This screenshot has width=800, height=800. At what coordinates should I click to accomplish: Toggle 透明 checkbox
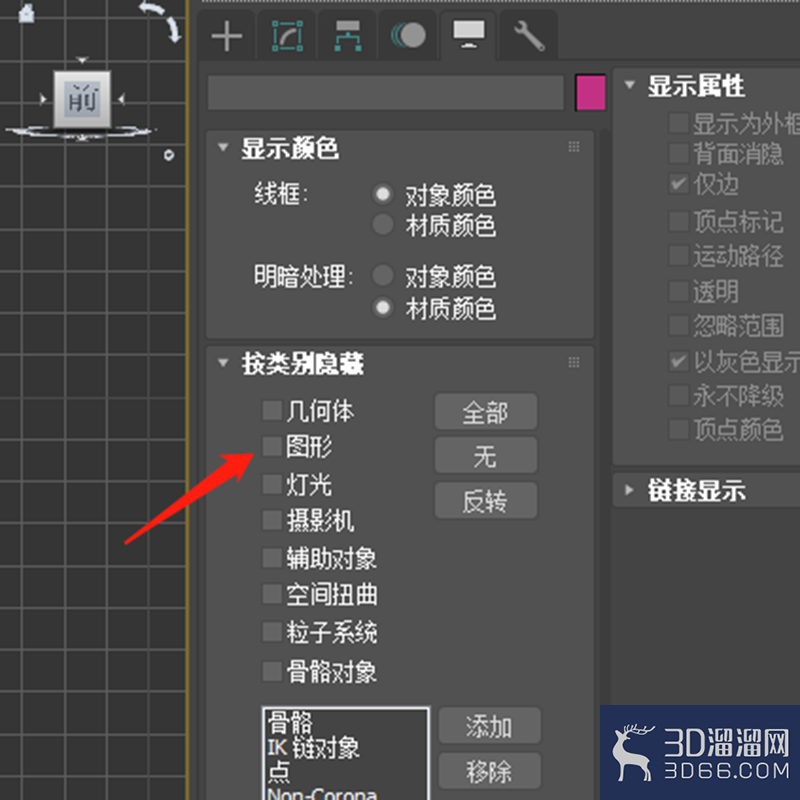tap(678, 291)
